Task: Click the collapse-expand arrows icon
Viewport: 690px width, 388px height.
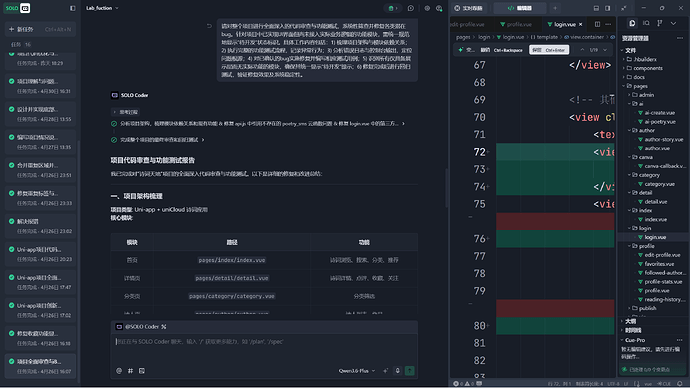Action: (x=624, y=8)
